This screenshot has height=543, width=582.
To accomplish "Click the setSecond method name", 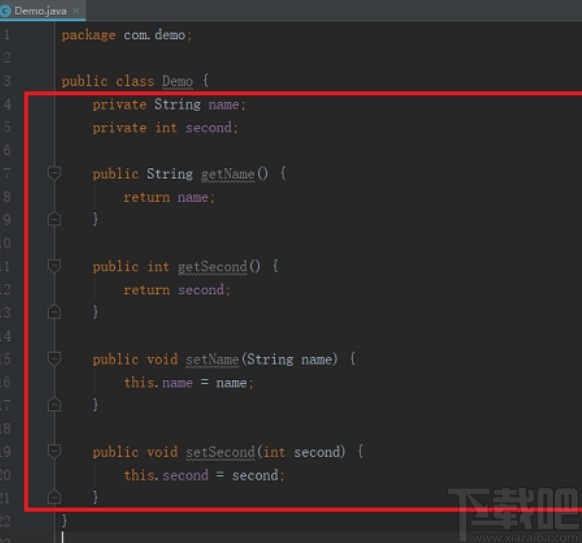I will [x=220, y=452].
